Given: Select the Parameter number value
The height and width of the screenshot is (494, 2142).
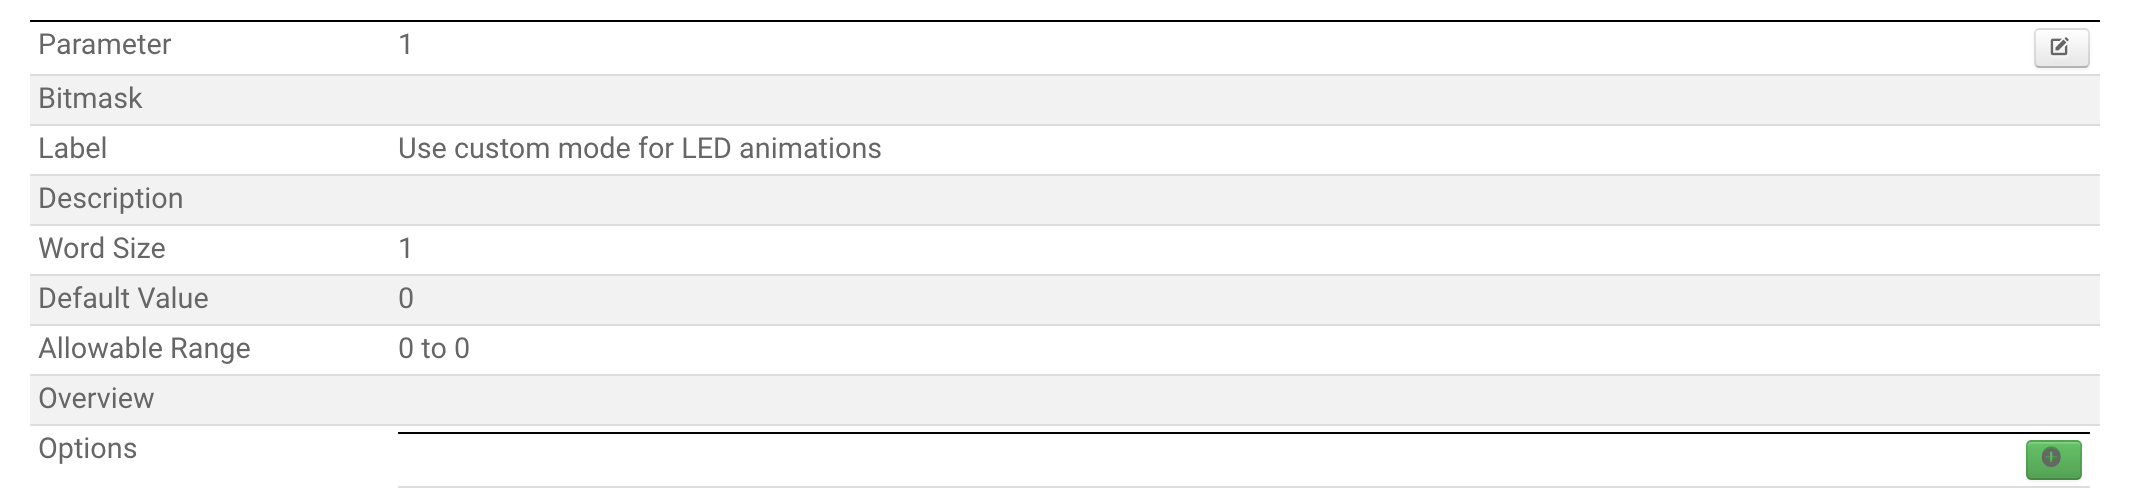Looking at the screenshot, I should coord(405,45).
